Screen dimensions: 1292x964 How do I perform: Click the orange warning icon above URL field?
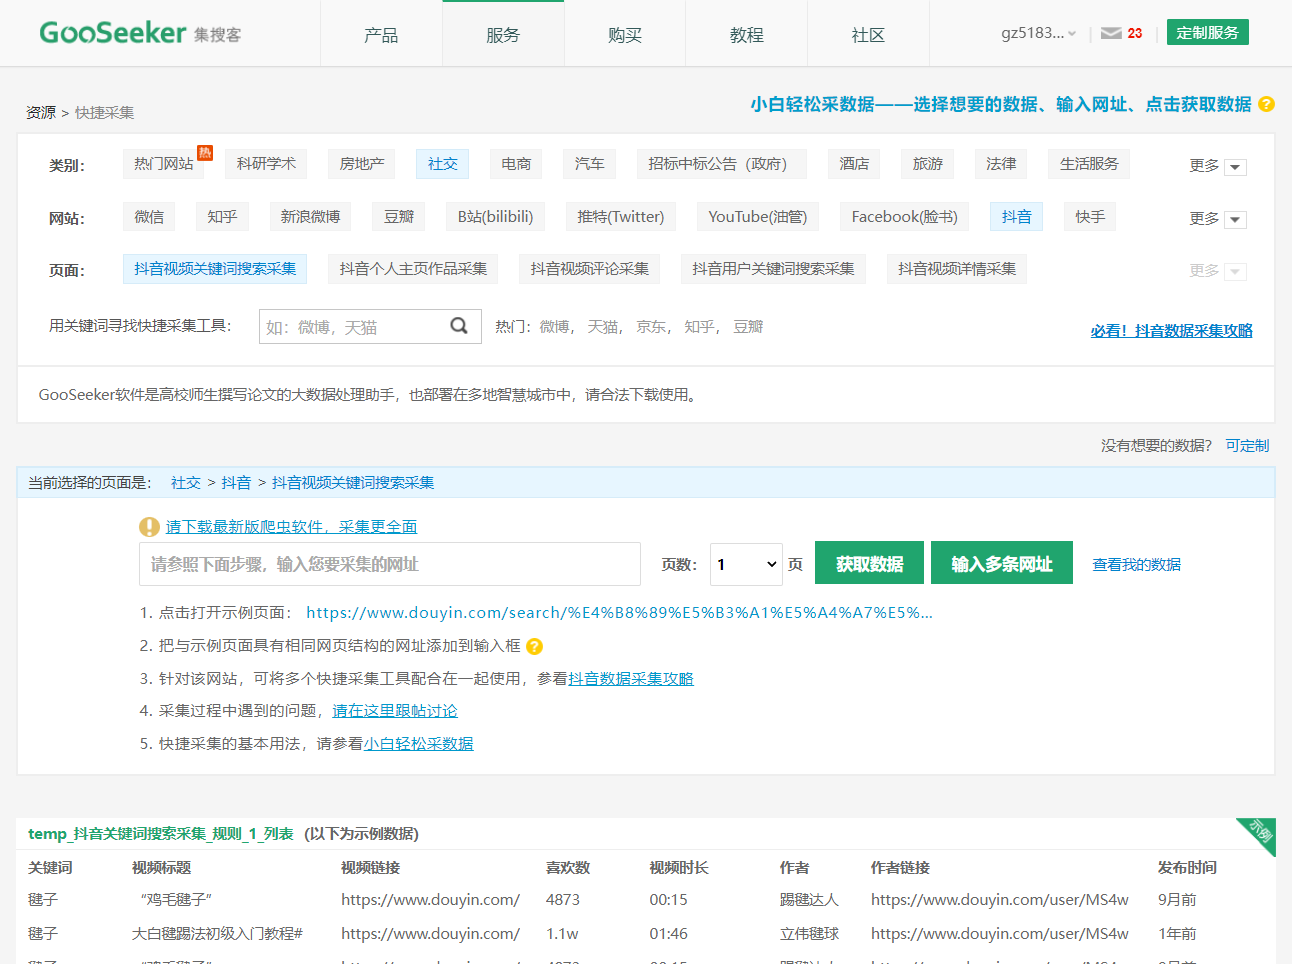[149, 527]
